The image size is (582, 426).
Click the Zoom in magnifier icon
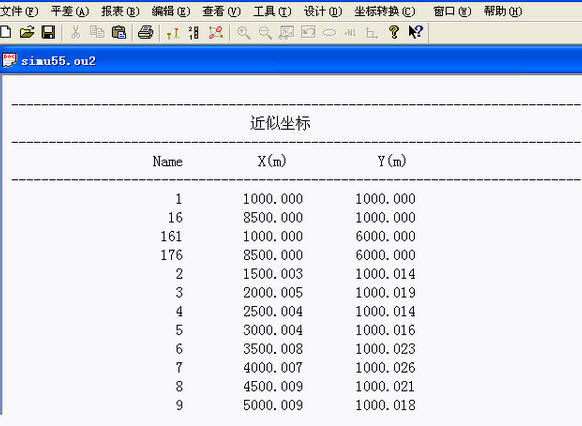[243, 33]
